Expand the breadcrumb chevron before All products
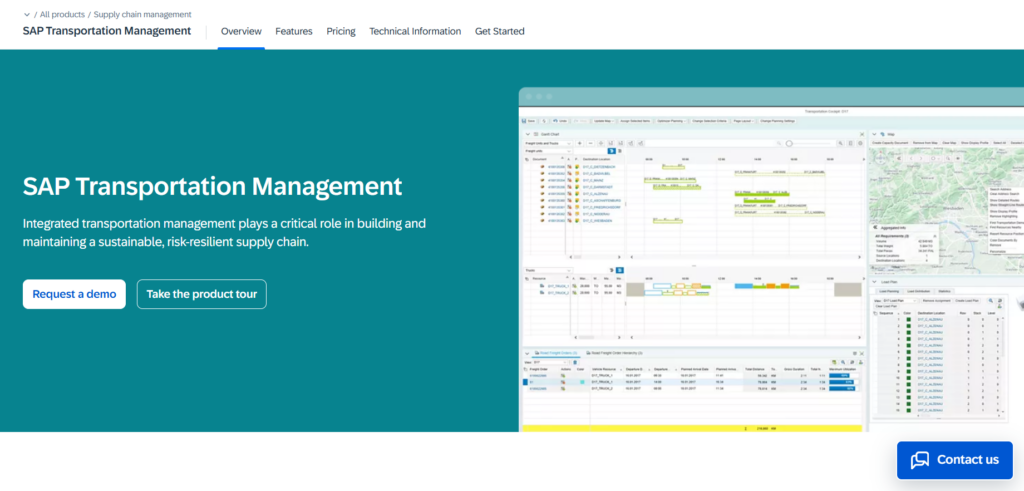Screen dimensions: 1024x491 (x=27, y=14)
